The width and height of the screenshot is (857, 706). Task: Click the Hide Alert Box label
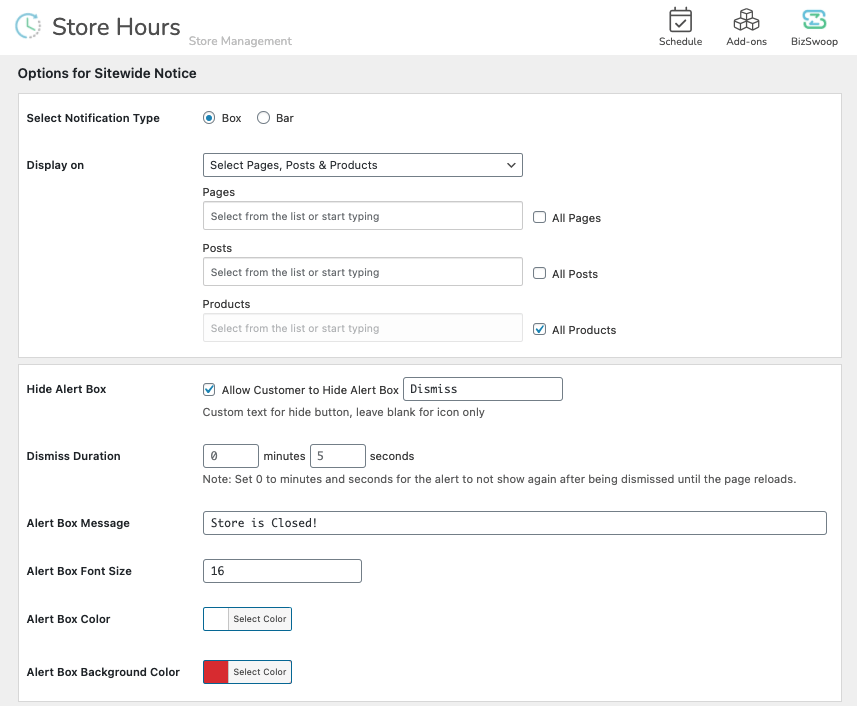[x=66, y=389]
